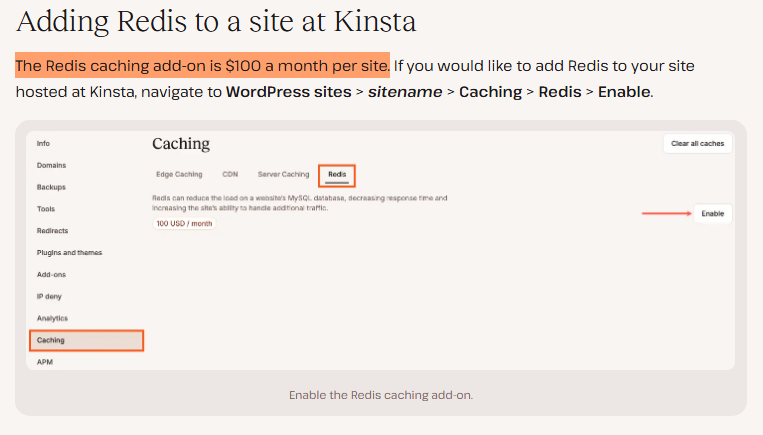Viewport: 763px width, 435px height.
Task: Open the Server Caching tab
Action: point(283,175)
